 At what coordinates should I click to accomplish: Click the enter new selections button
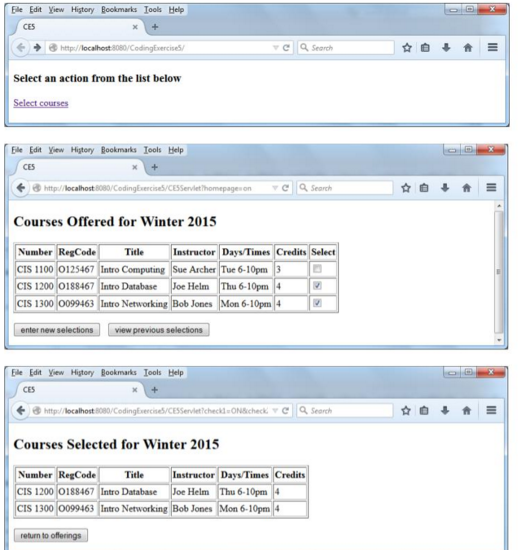57,330
